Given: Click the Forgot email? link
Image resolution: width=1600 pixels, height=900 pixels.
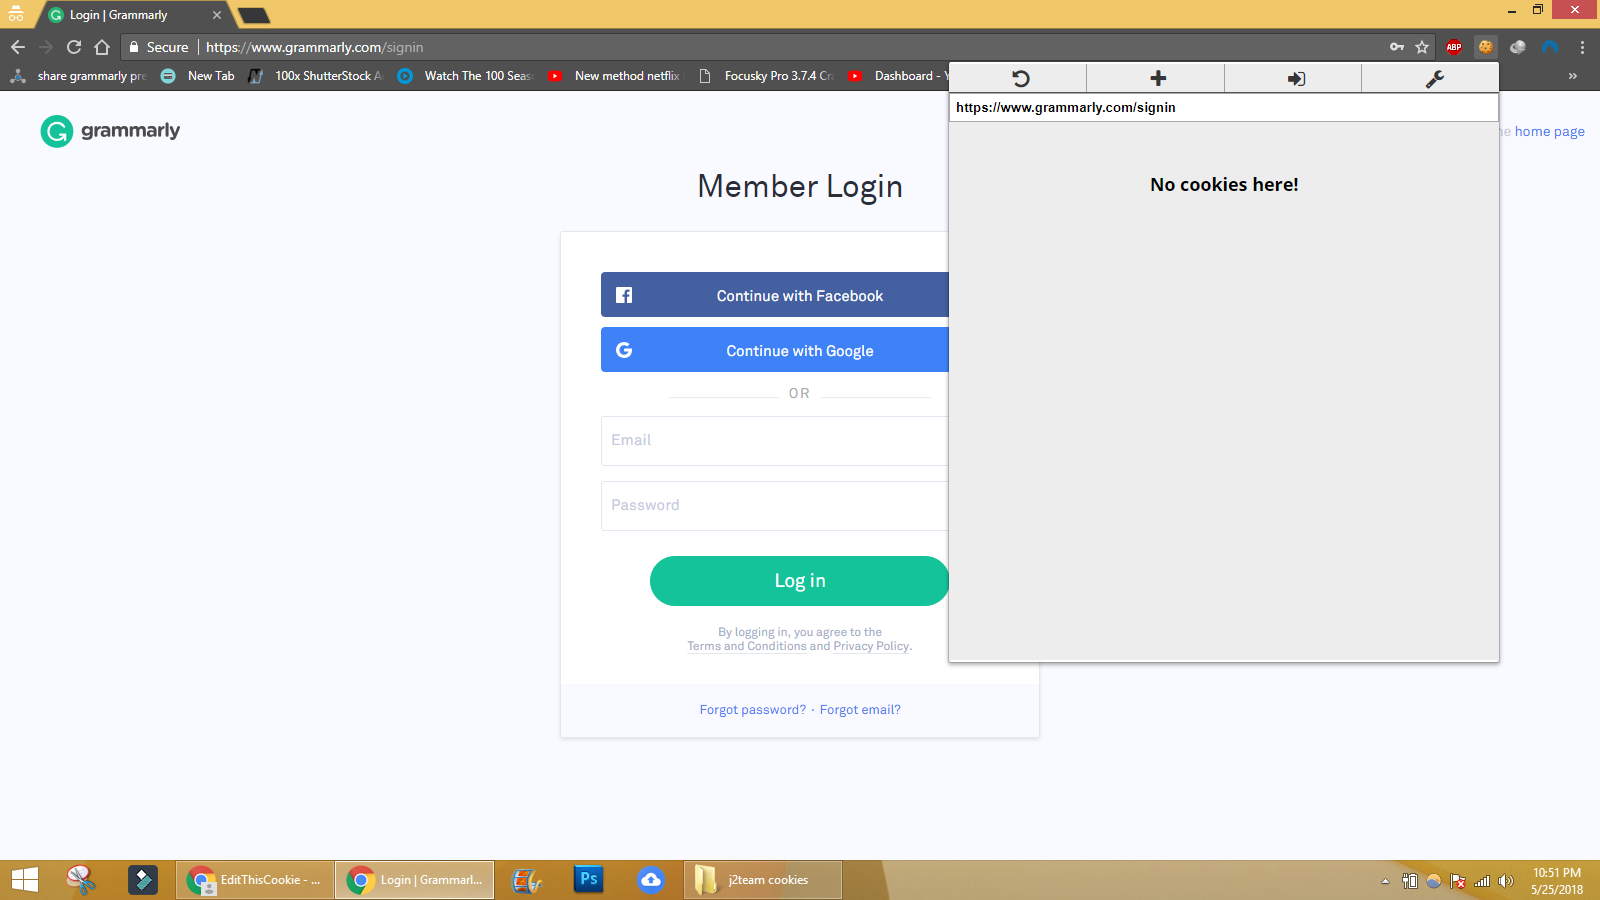Looking at the screenshot, I should point(860,710).
